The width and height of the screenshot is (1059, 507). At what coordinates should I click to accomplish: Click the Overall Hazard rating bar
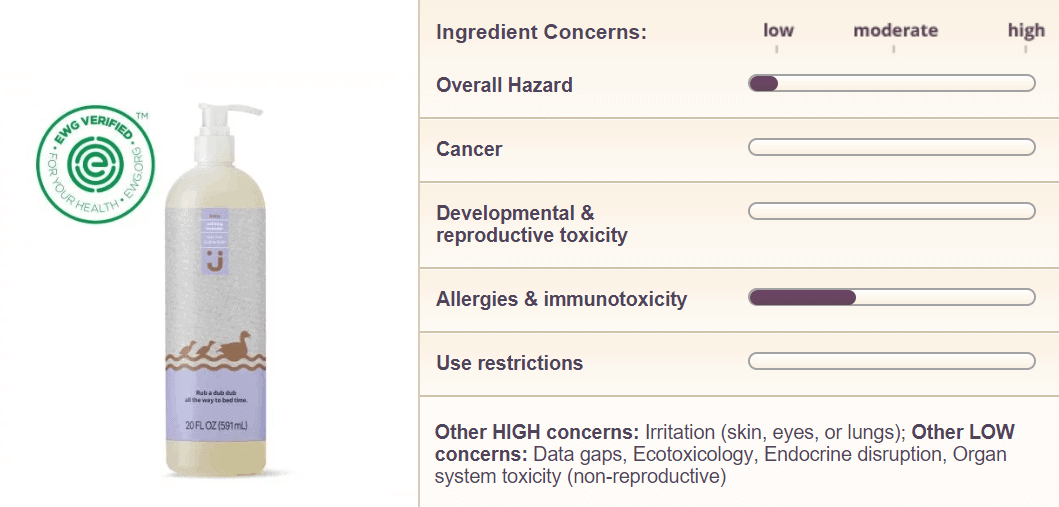[x=892, y=84]
